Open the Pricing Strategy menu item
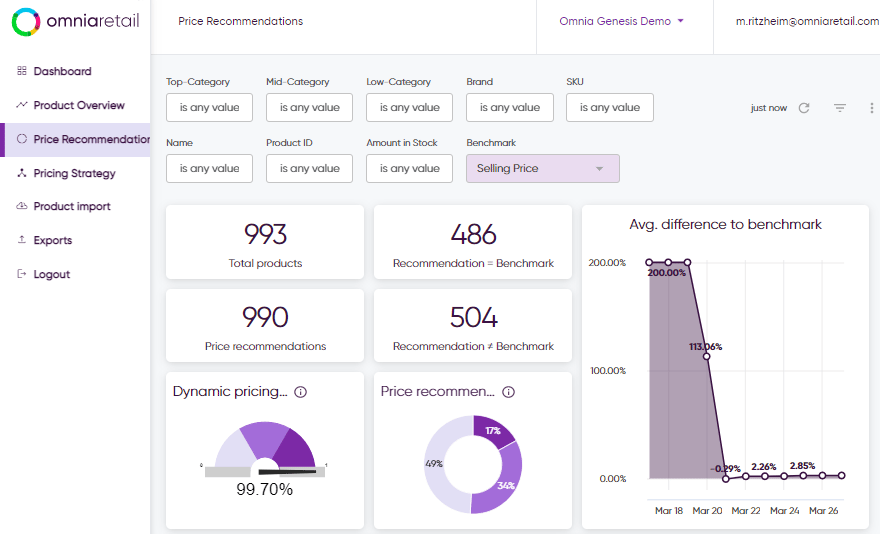880x534 pixels. [x=74, y=173]
